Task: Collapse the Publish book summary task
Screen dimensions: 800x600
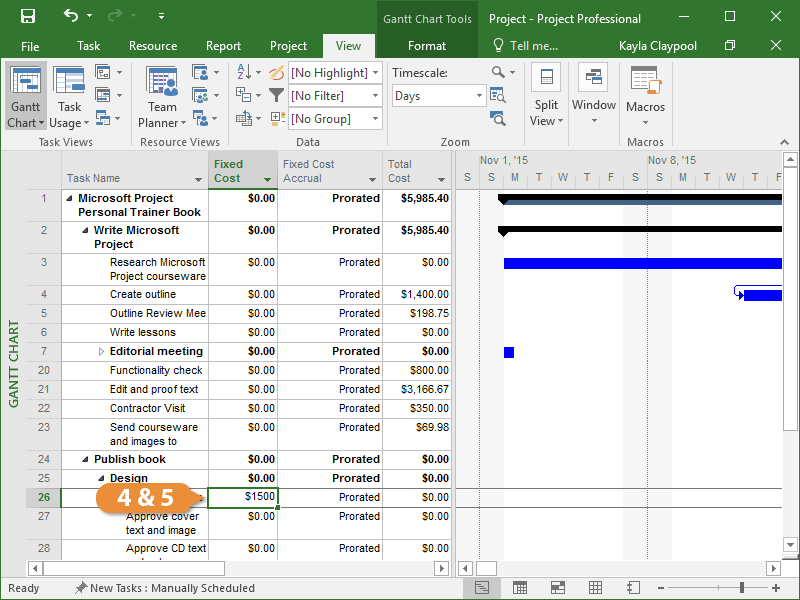Action: coord(85,460)
